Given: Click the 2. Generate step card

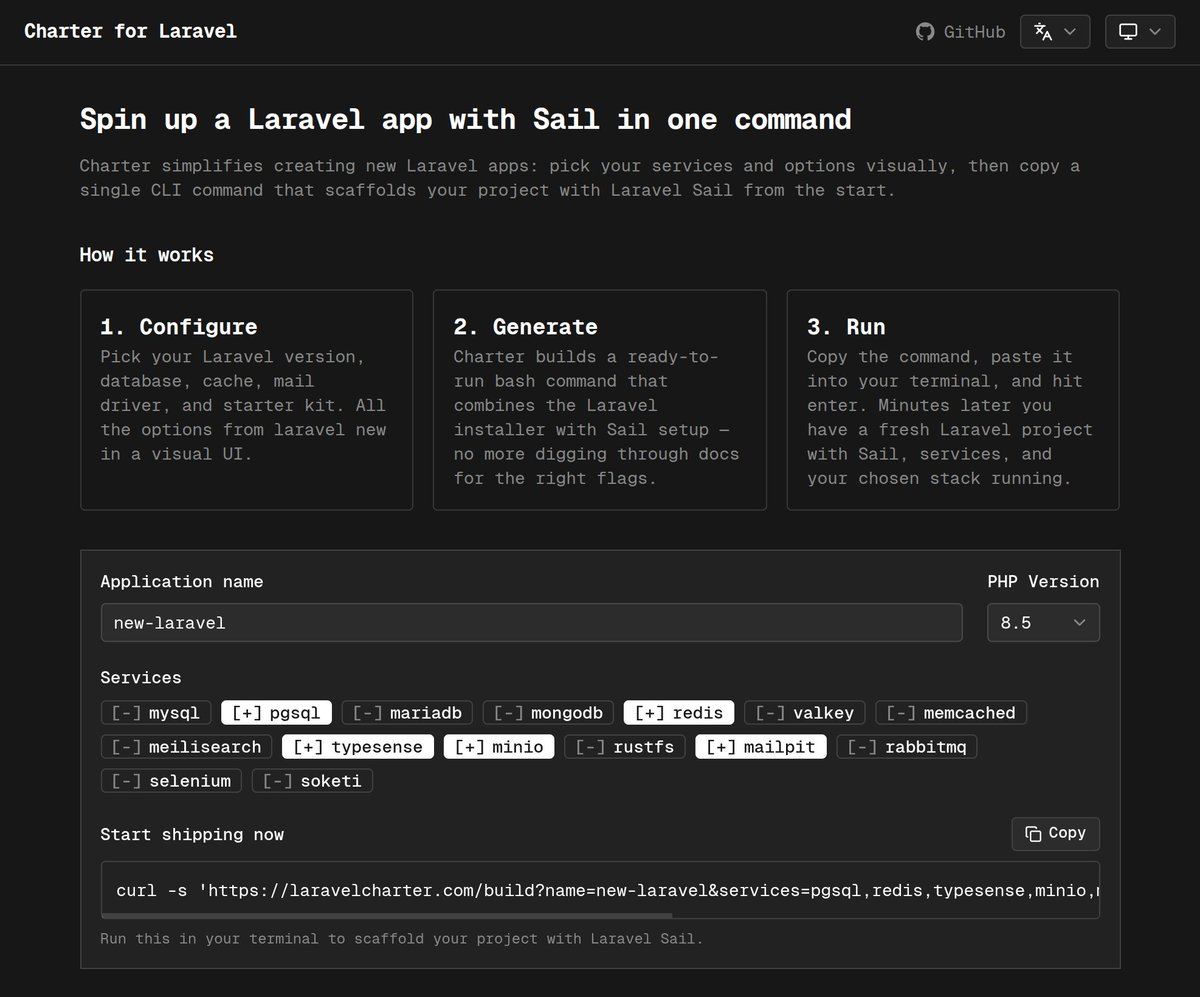Looking at the screenshot, I should click(x=600, y=400).
